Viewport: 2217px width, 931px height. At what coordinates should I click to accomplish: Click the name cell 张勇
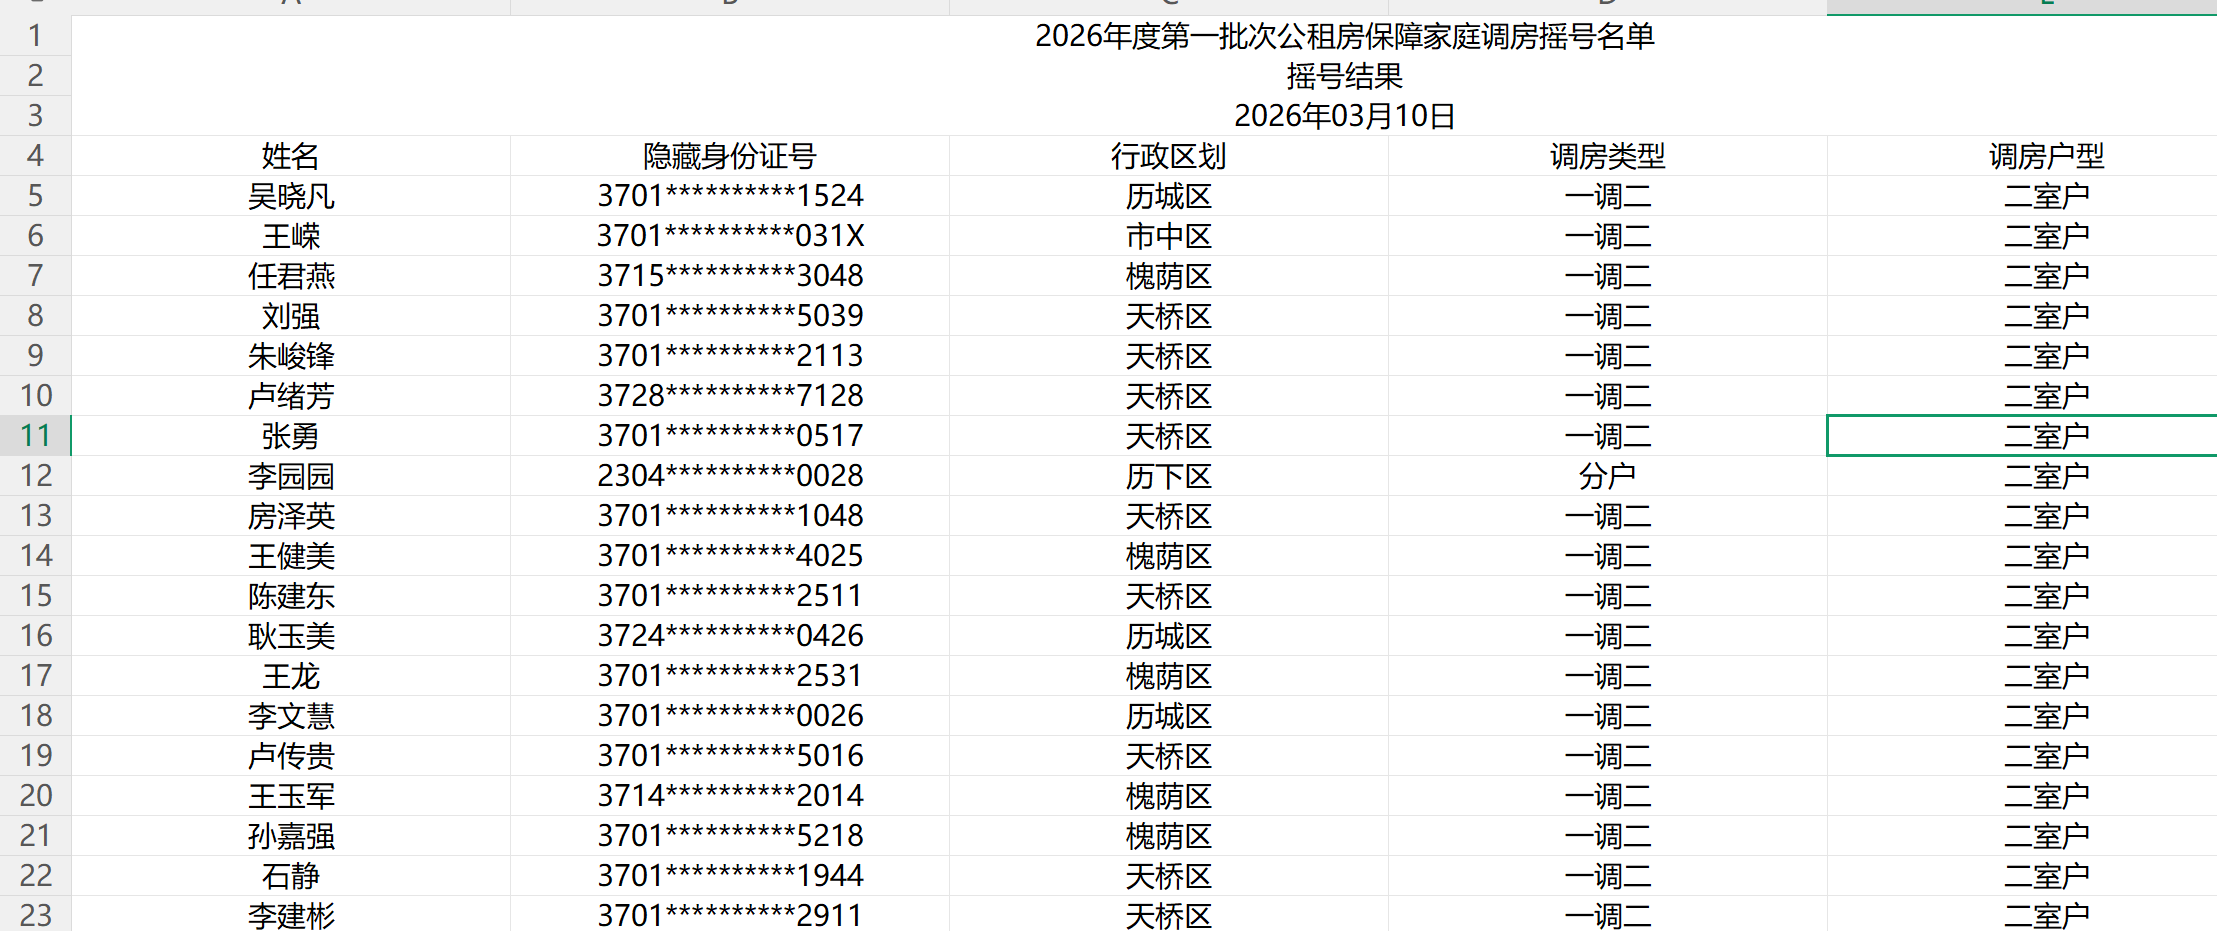[291, 436]
